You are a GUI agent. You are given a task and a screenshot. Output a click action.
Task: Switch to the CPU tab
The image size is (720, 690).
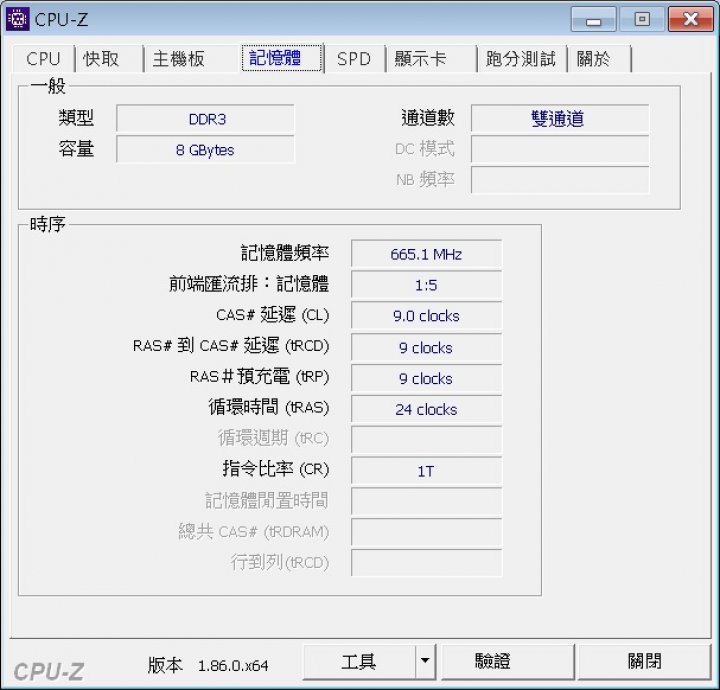point(43,59)
